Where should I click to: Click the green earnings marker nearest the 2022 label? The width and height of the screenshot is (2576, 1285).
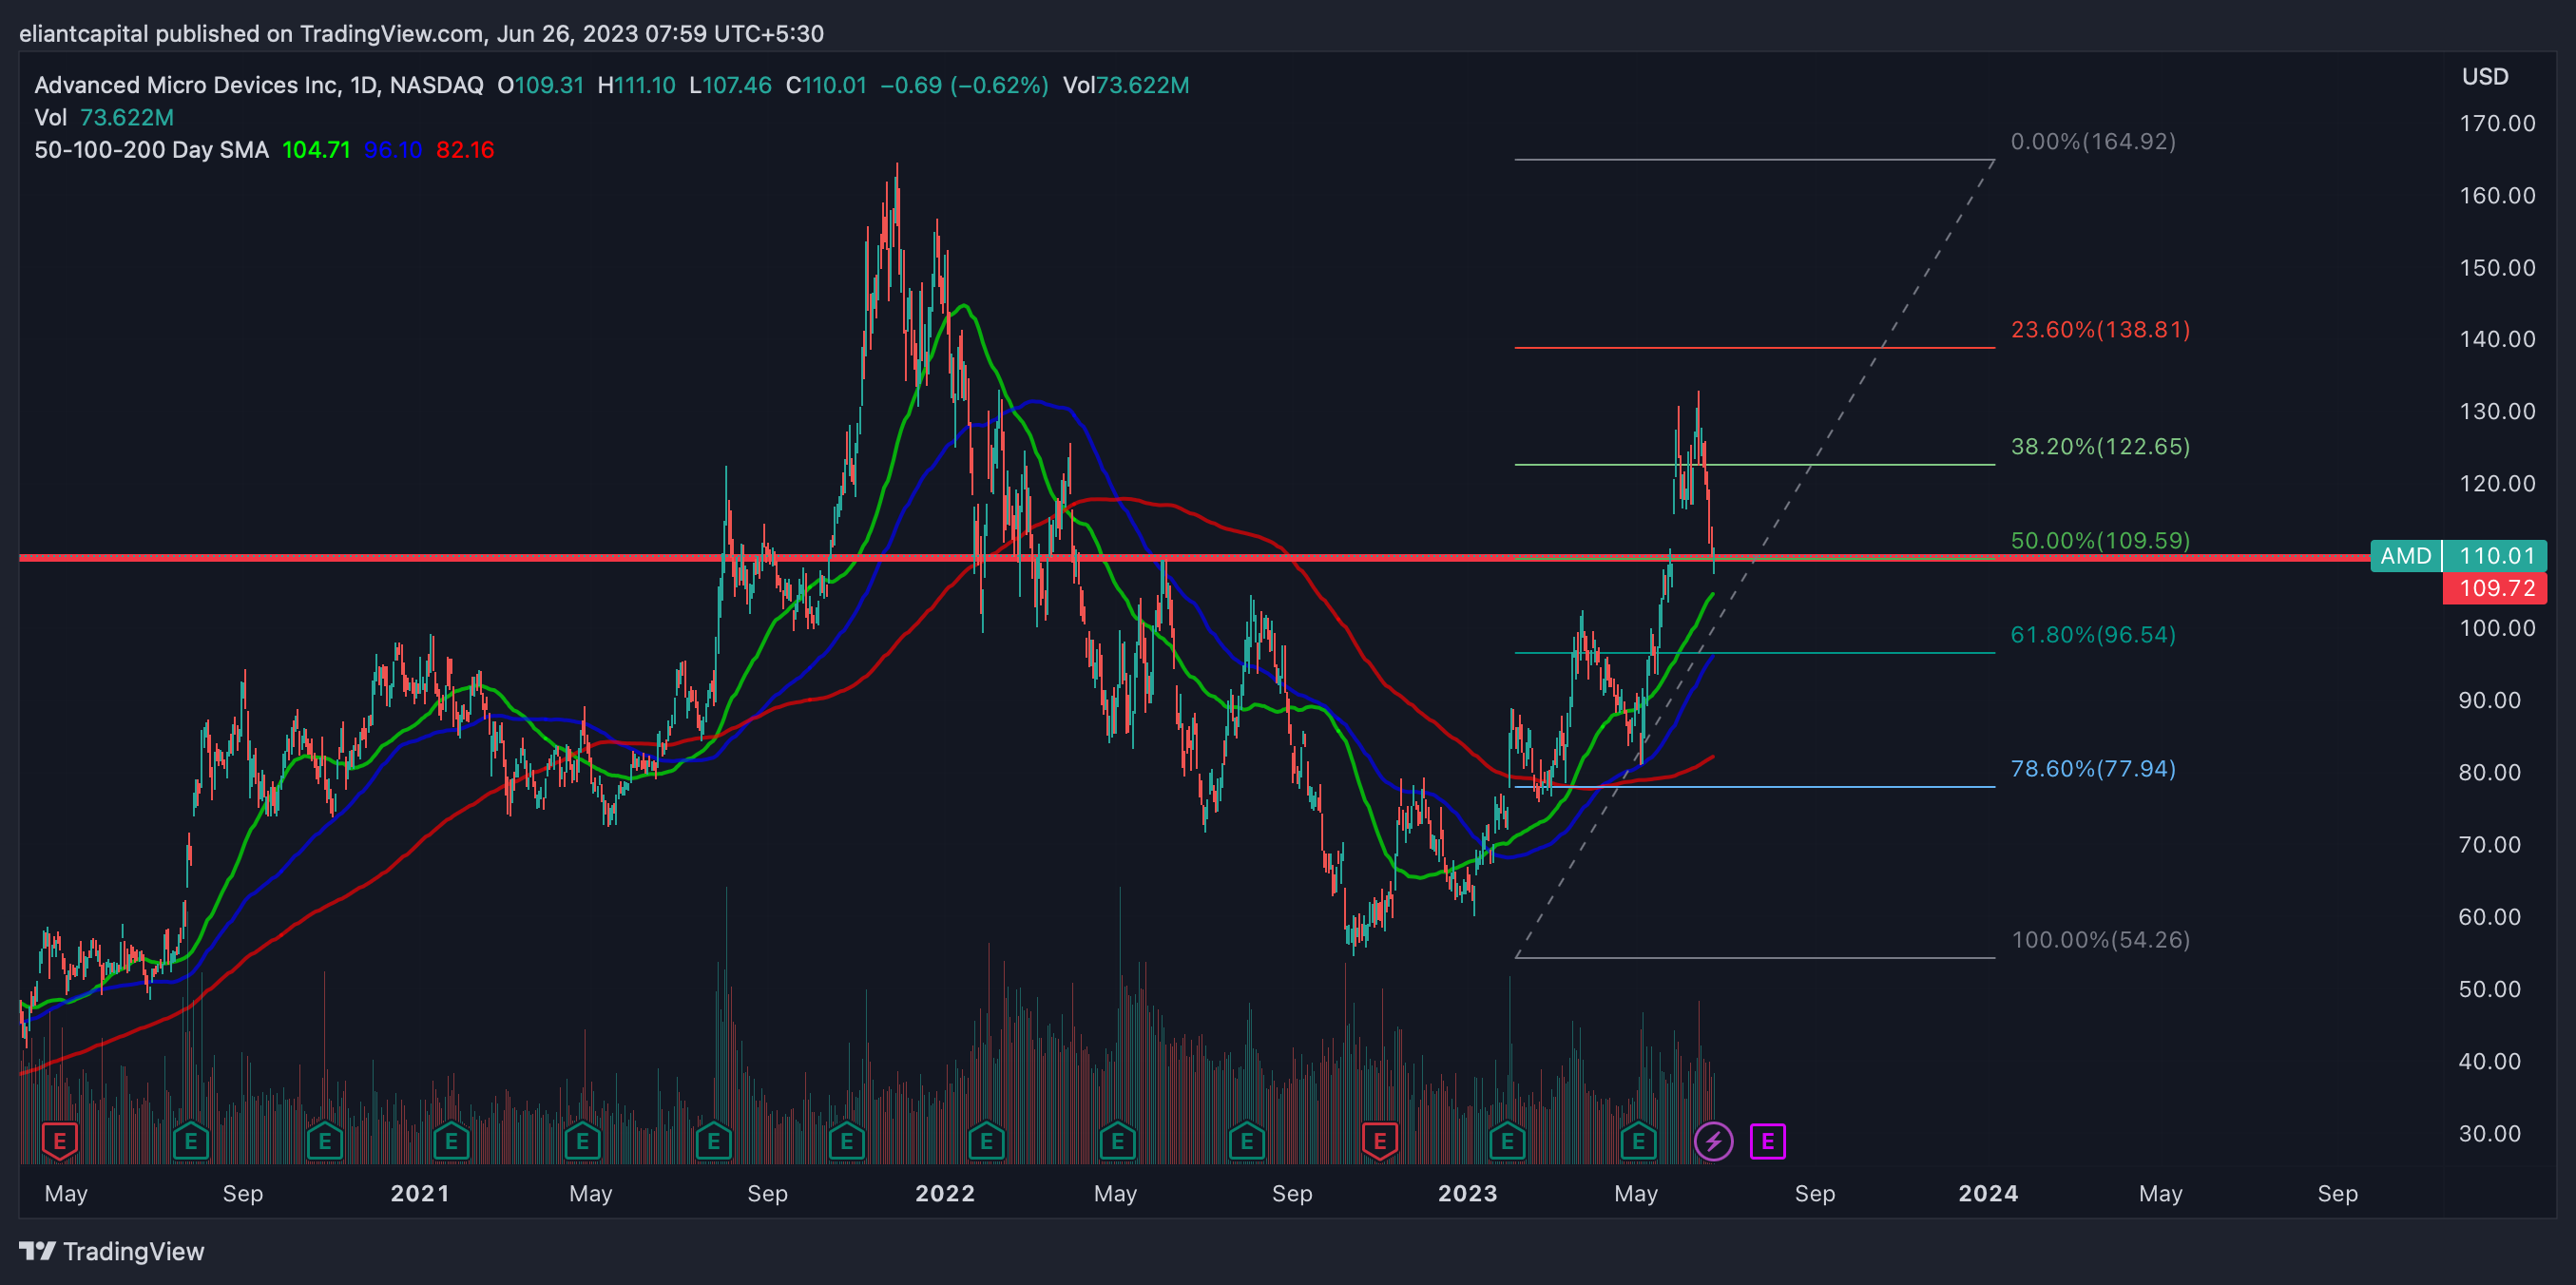[x=986, y=1141]
